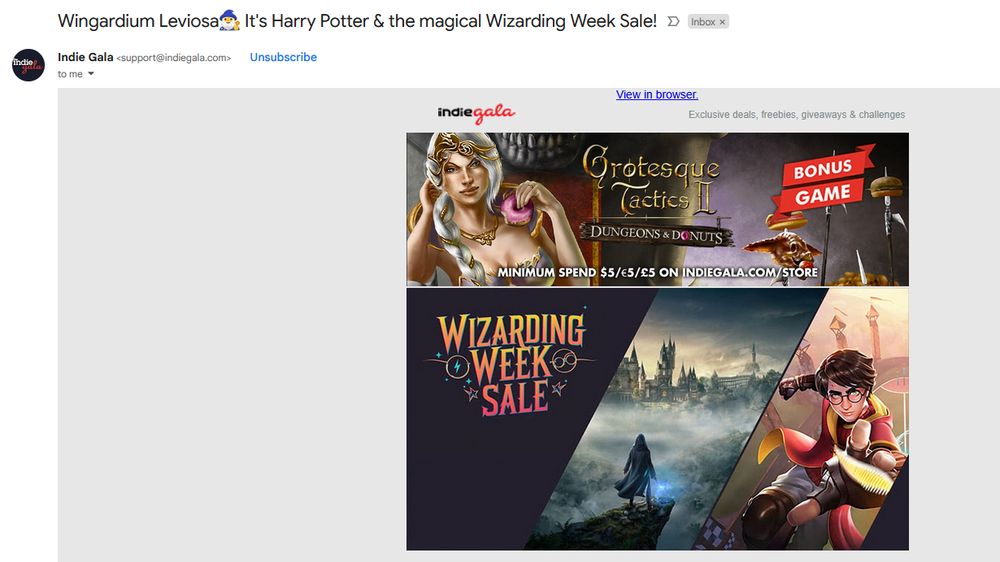Open the Indie Gala sender avatar
Viewport: 1000px width, 562px height.
pos(28,64)
